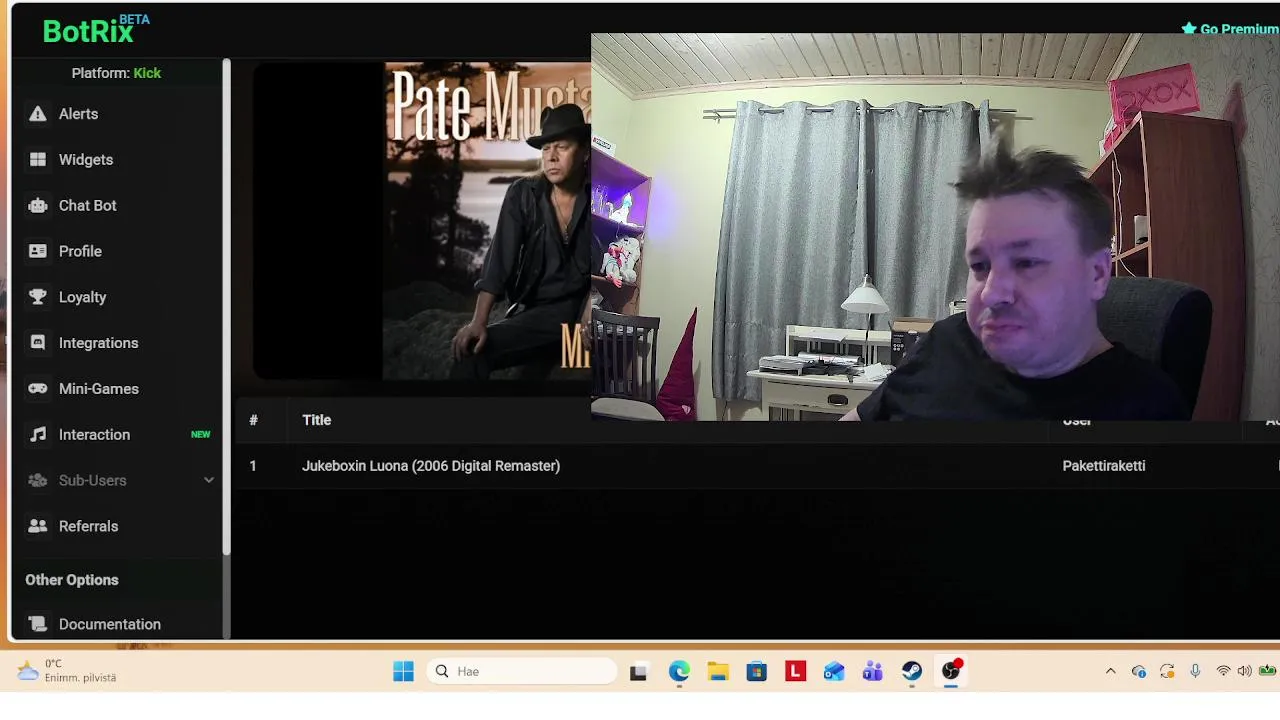
Task: Open Microsoft Edge from the taskbar
Action: tap(679, 672)
